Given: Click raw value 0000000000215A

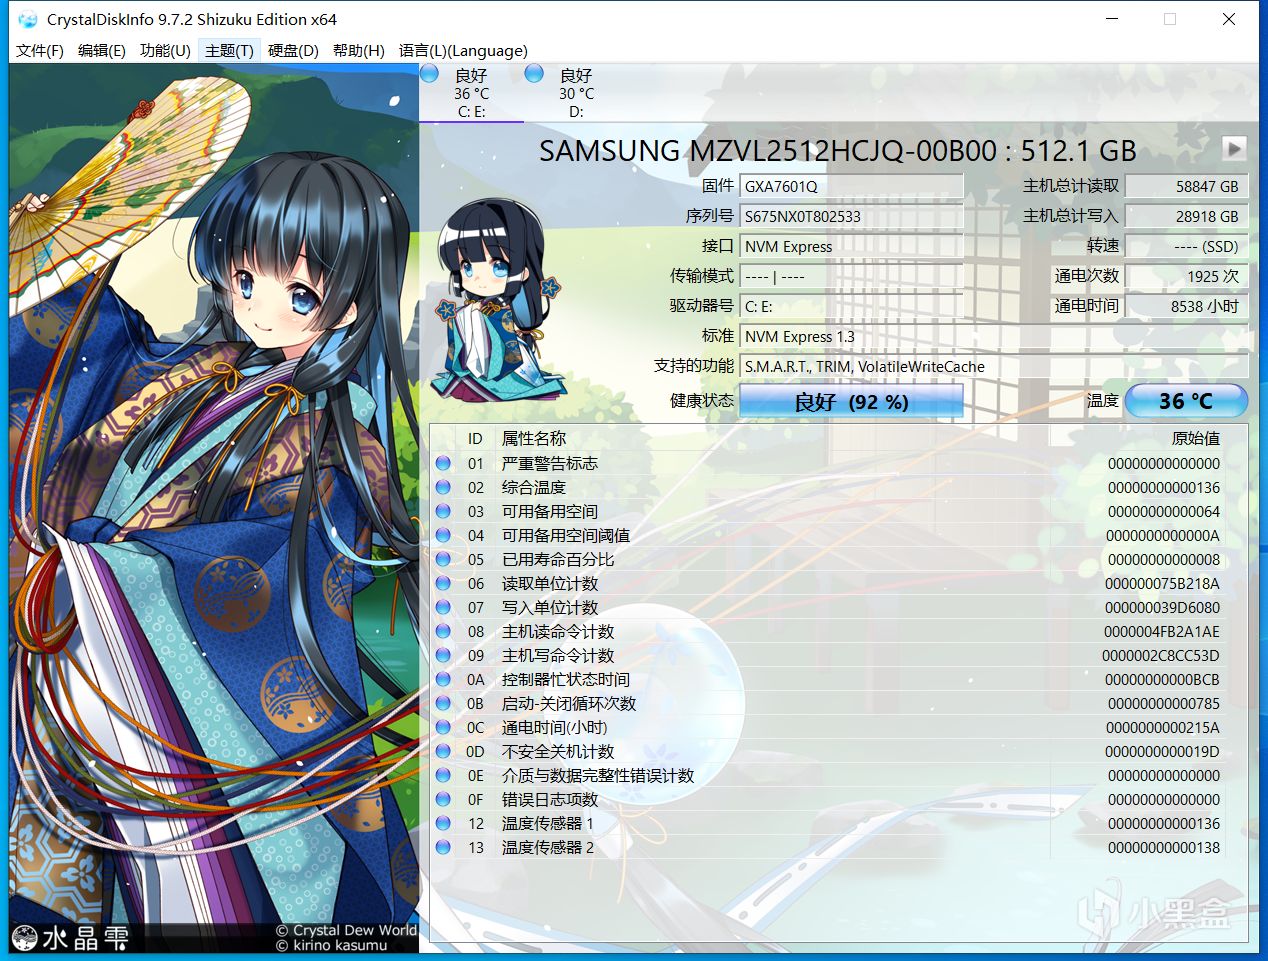Looking at the screenshot, I should [x=1162, y=727].
